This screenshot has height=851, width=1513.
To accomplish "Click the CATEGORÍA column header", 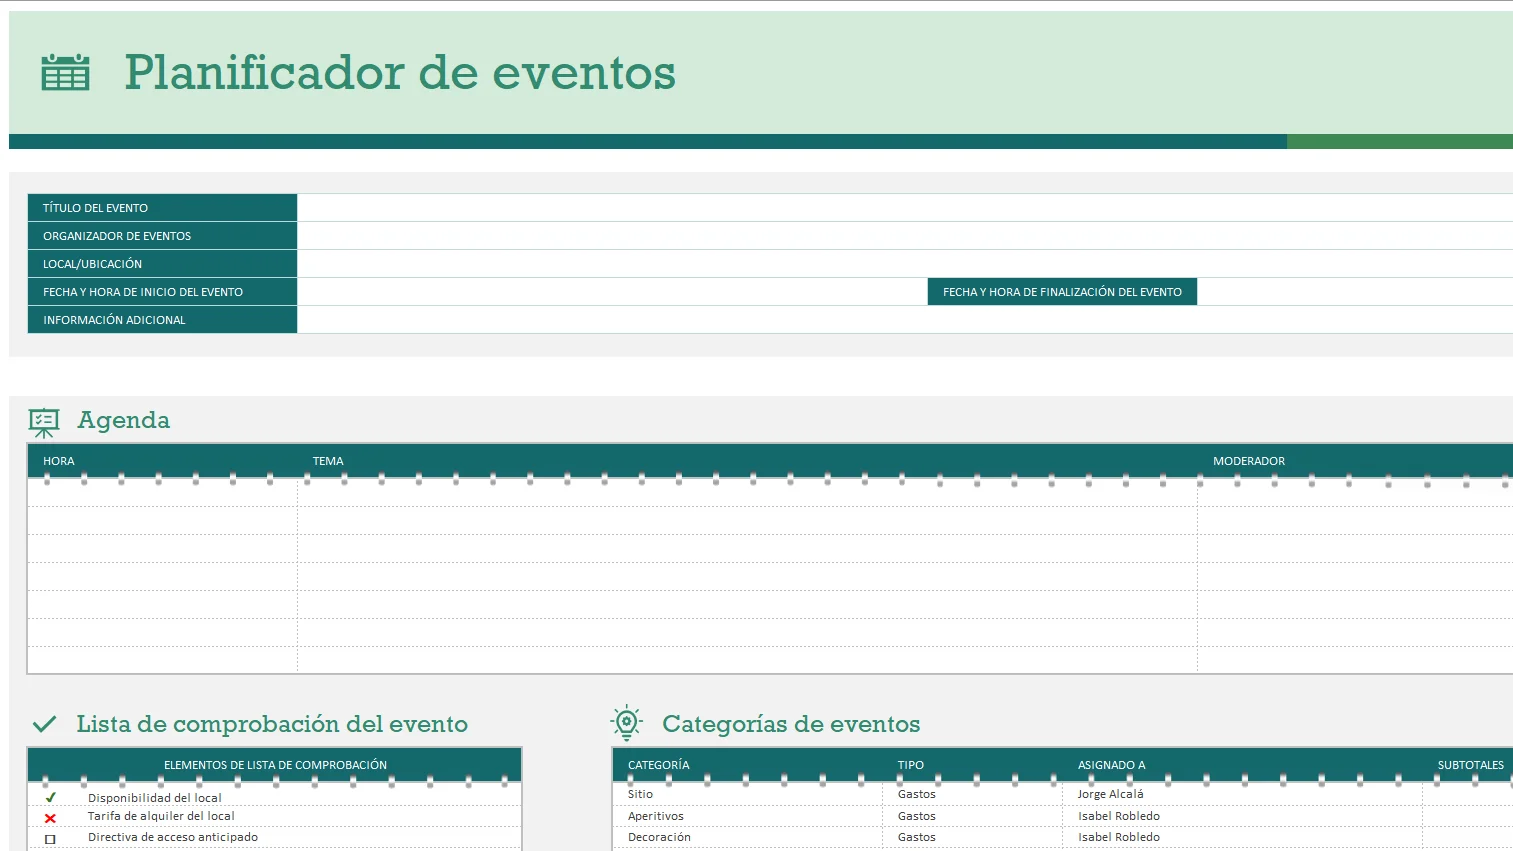I will [x=659, y=765].
